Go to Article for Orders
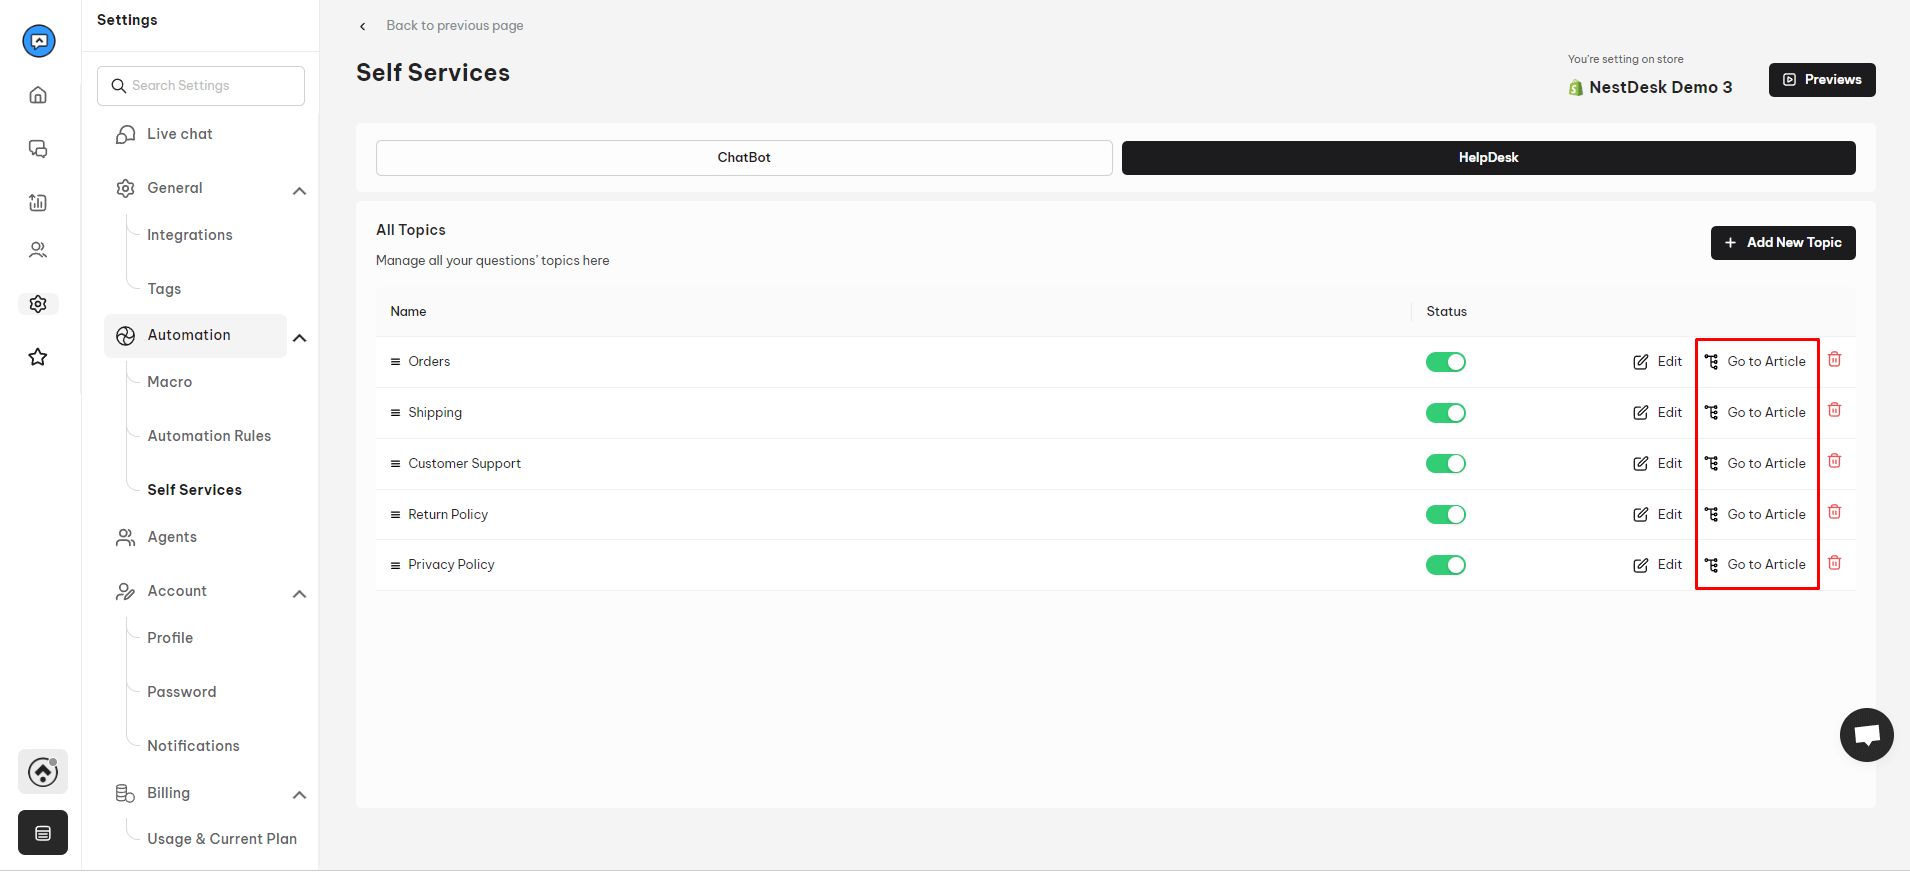 pos(1755,362)
